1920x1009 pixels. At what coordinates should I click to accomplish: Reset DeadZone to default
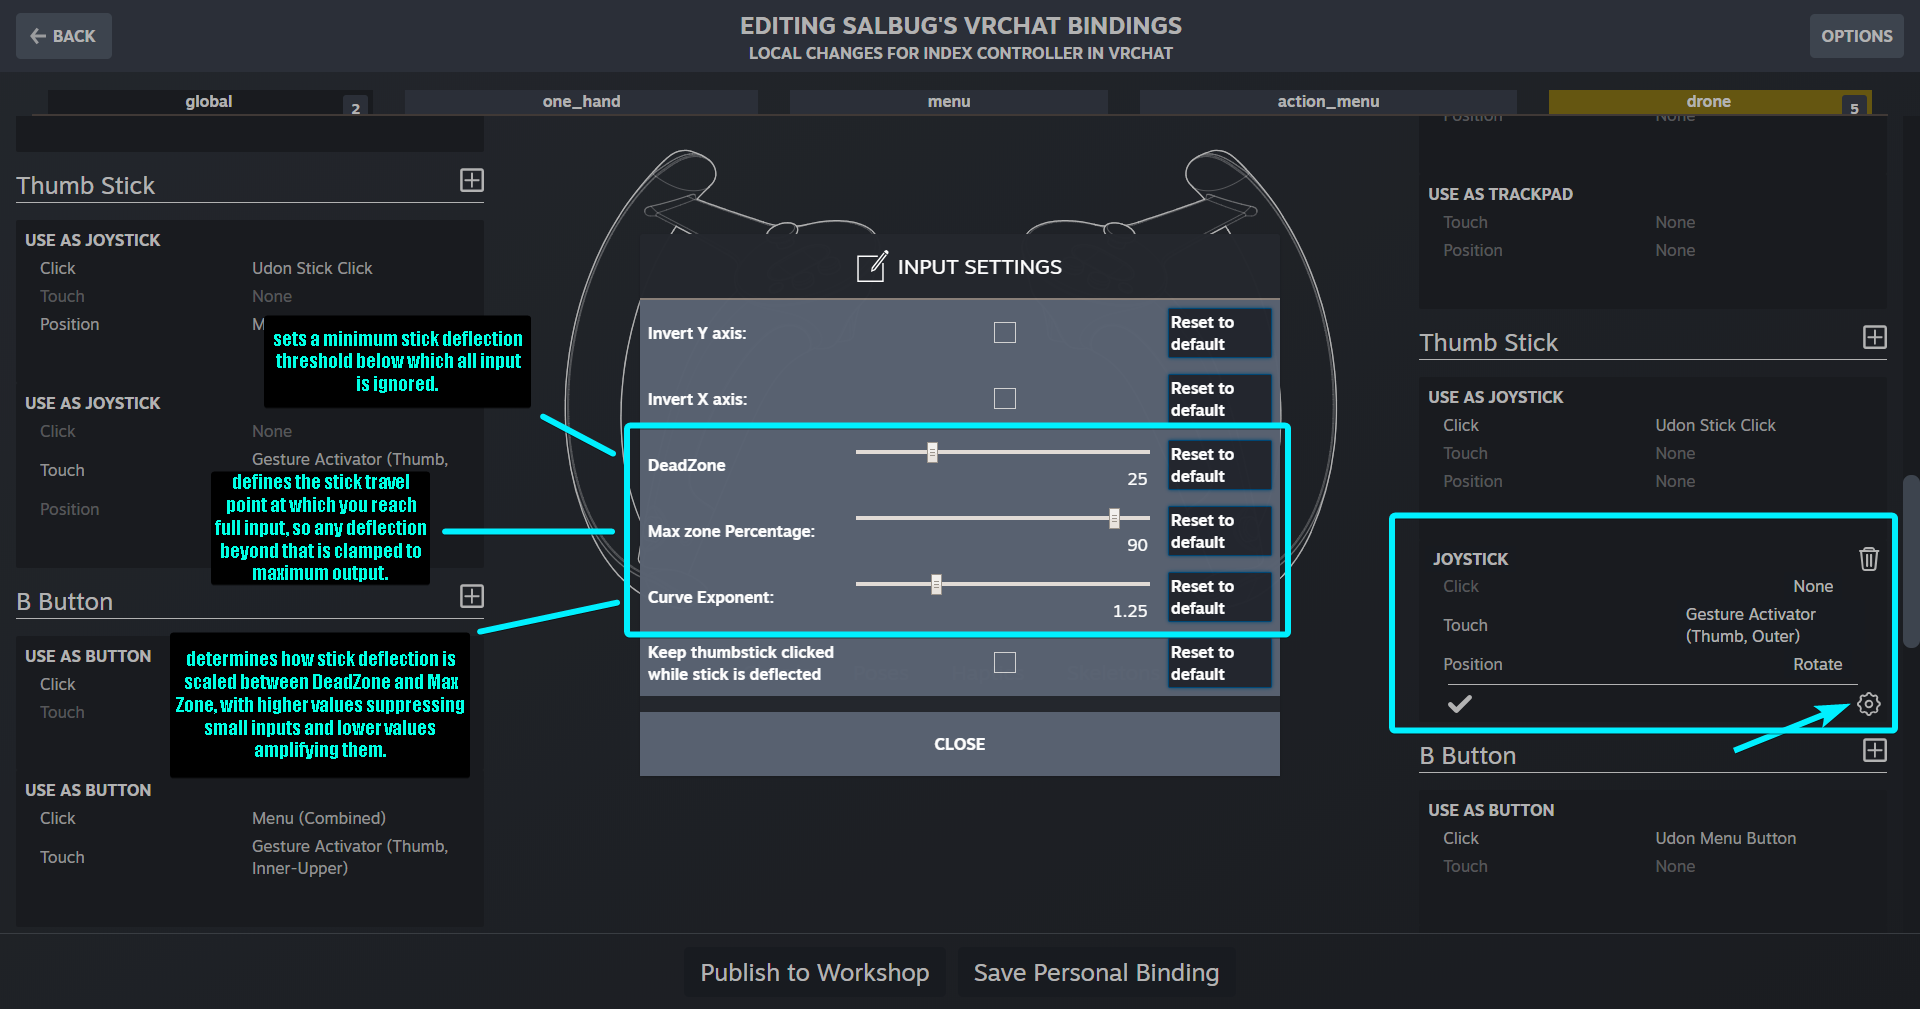click(x=1220, y=465)
